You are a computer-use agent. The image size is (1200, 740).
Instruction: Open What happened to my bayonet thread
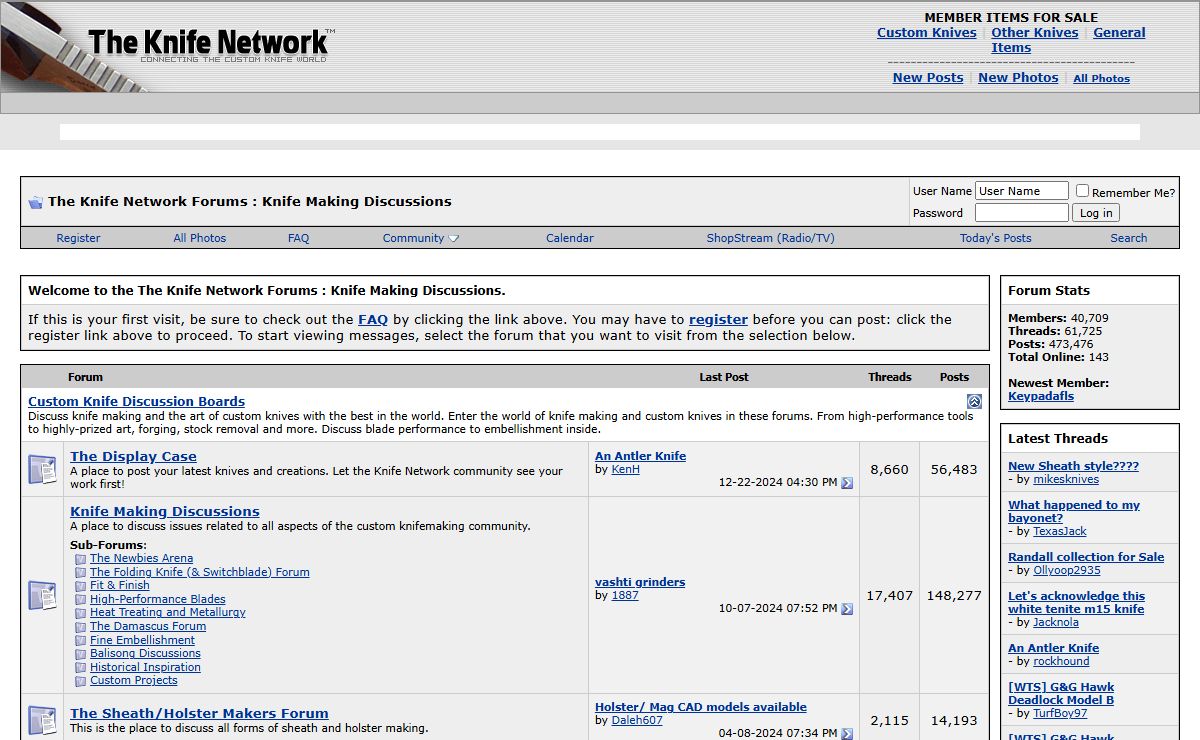pyautogui.click(x=1074, y=512)
